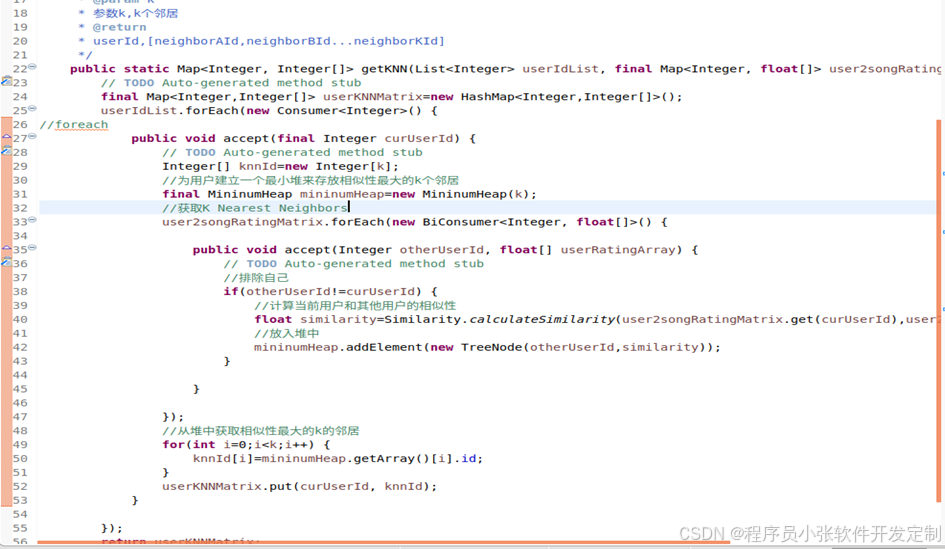Click the '// TODO Auto-generated method stub' on line 23
The image size is (945, 549).
click(x=231, y=83)
